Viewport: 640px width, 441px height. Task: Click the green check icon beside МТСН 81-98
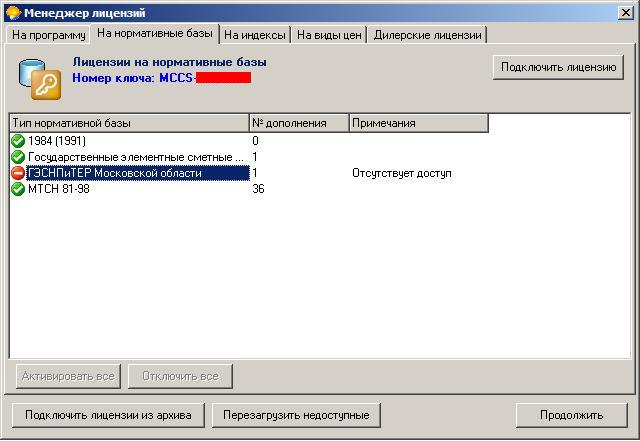coord(18,189)
